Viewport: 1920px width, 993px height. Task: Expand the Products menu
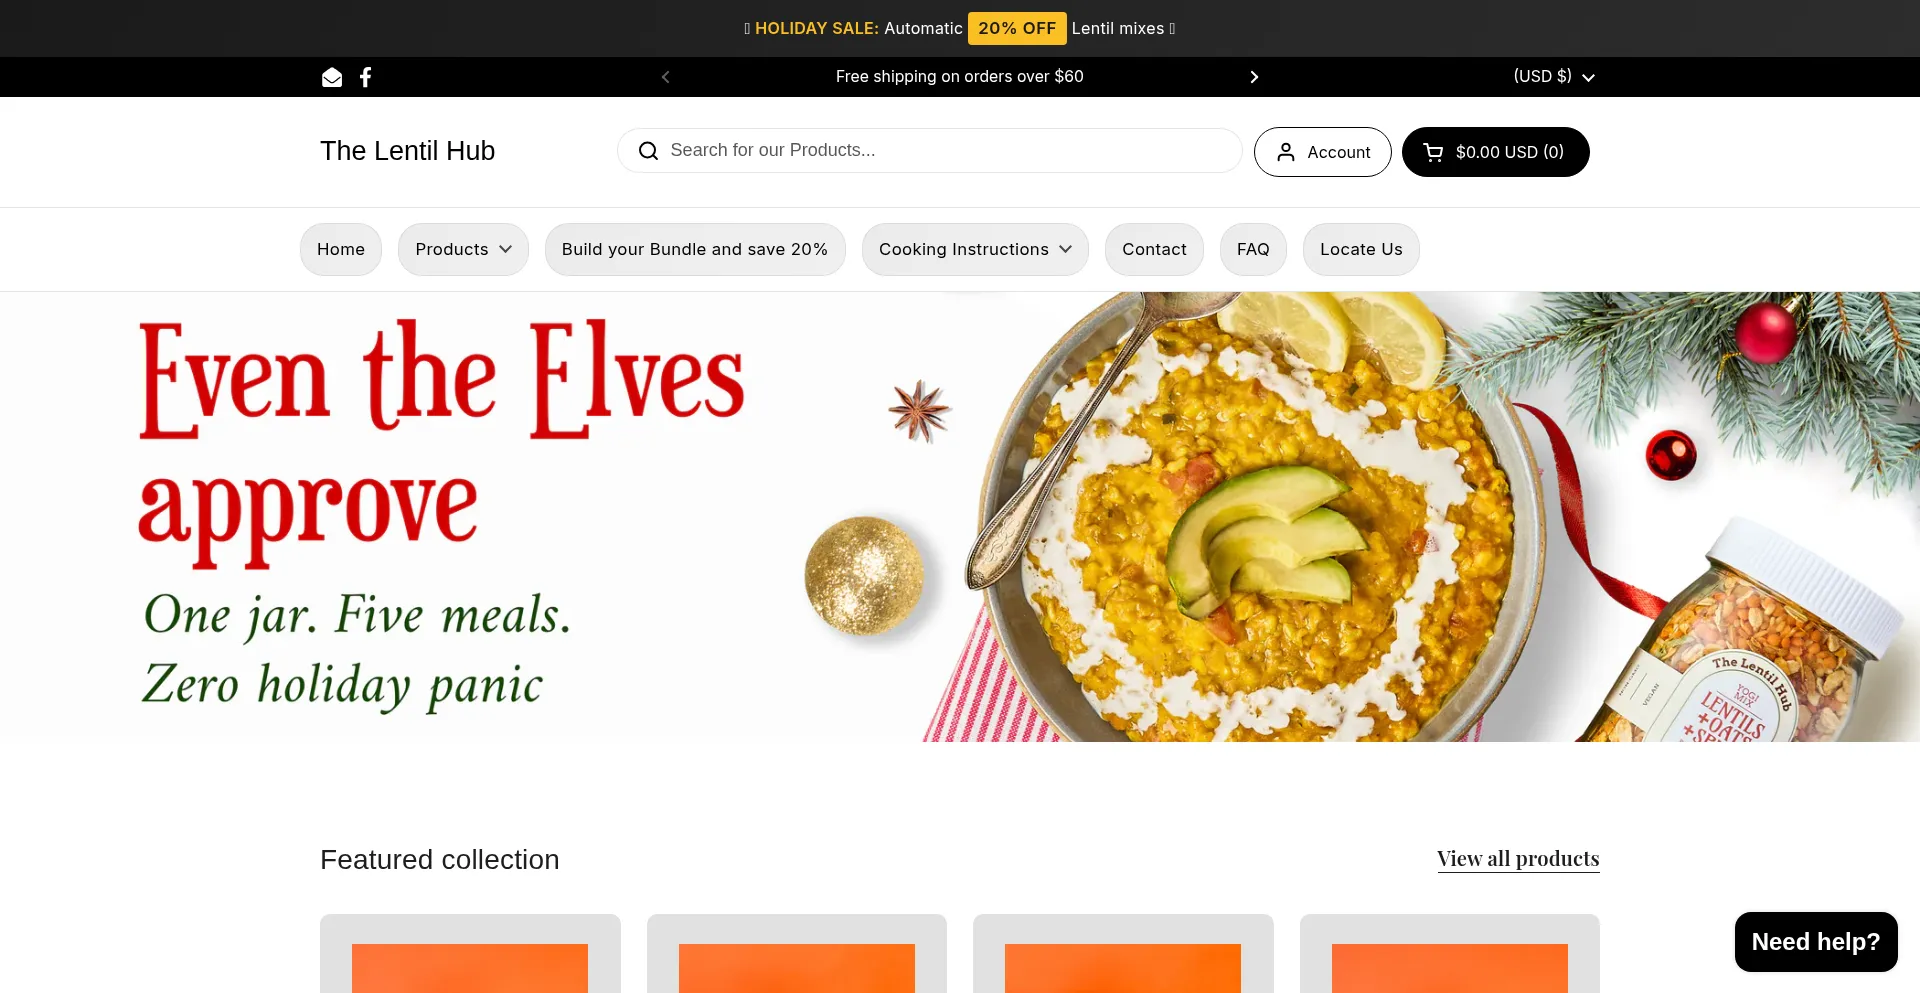(464, 249)
